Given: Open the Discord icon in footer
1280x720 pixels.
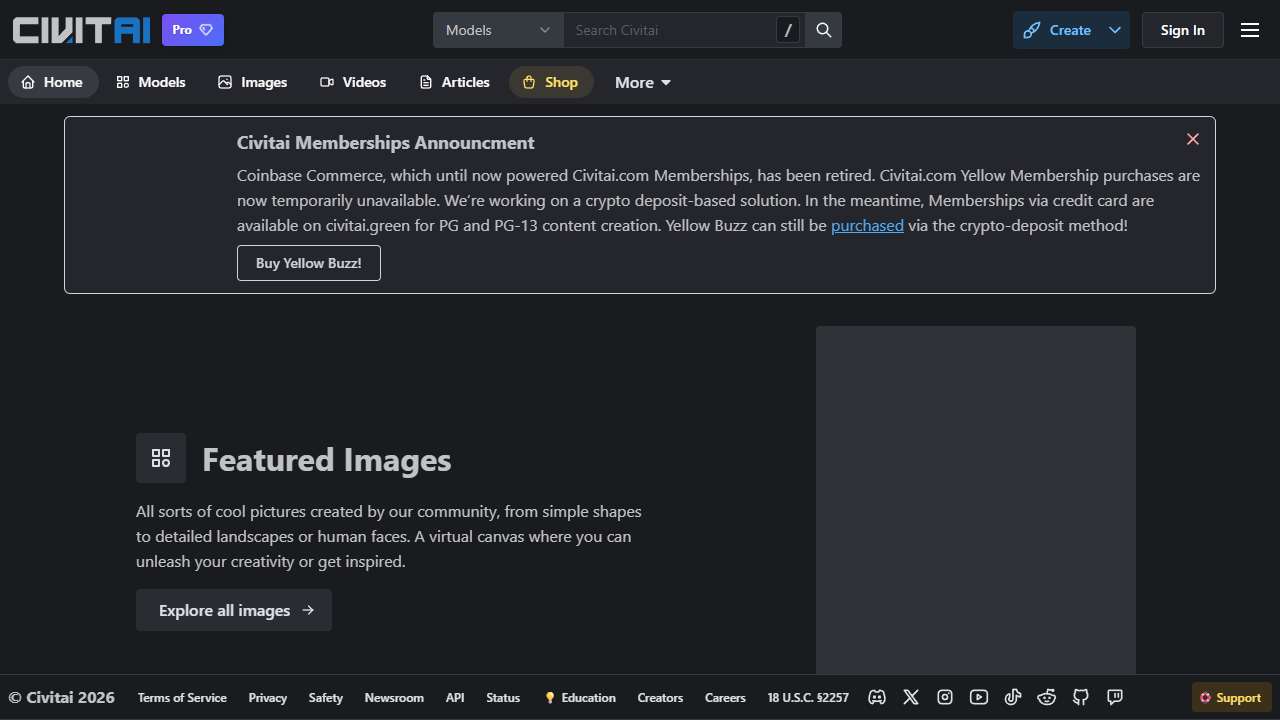Looking at the screenshot, I should (x=877, y=697).
